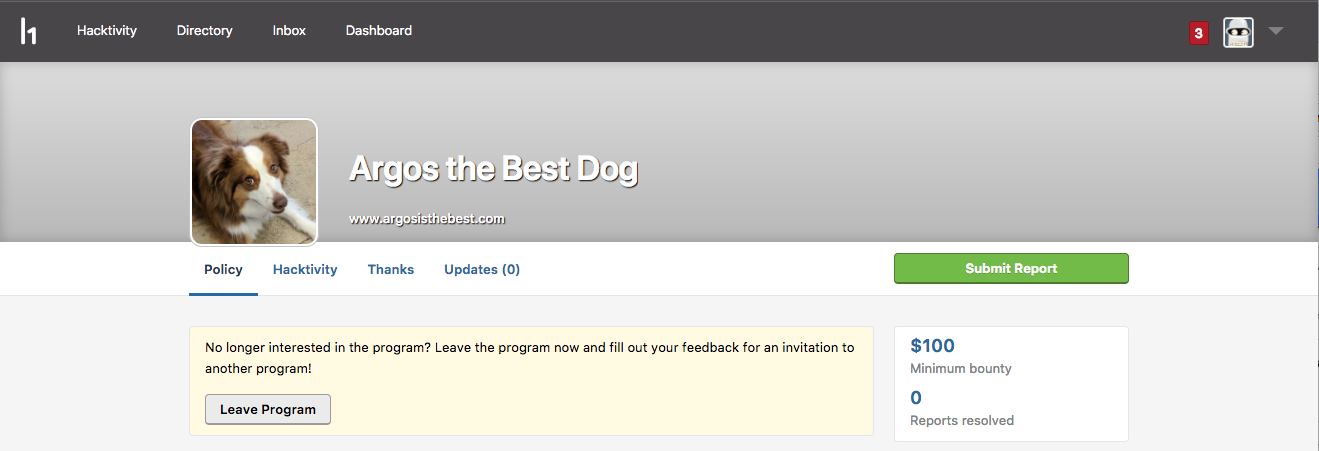Open the Inbox navigation item
1319x451 pixels.
tap(289, 31)
